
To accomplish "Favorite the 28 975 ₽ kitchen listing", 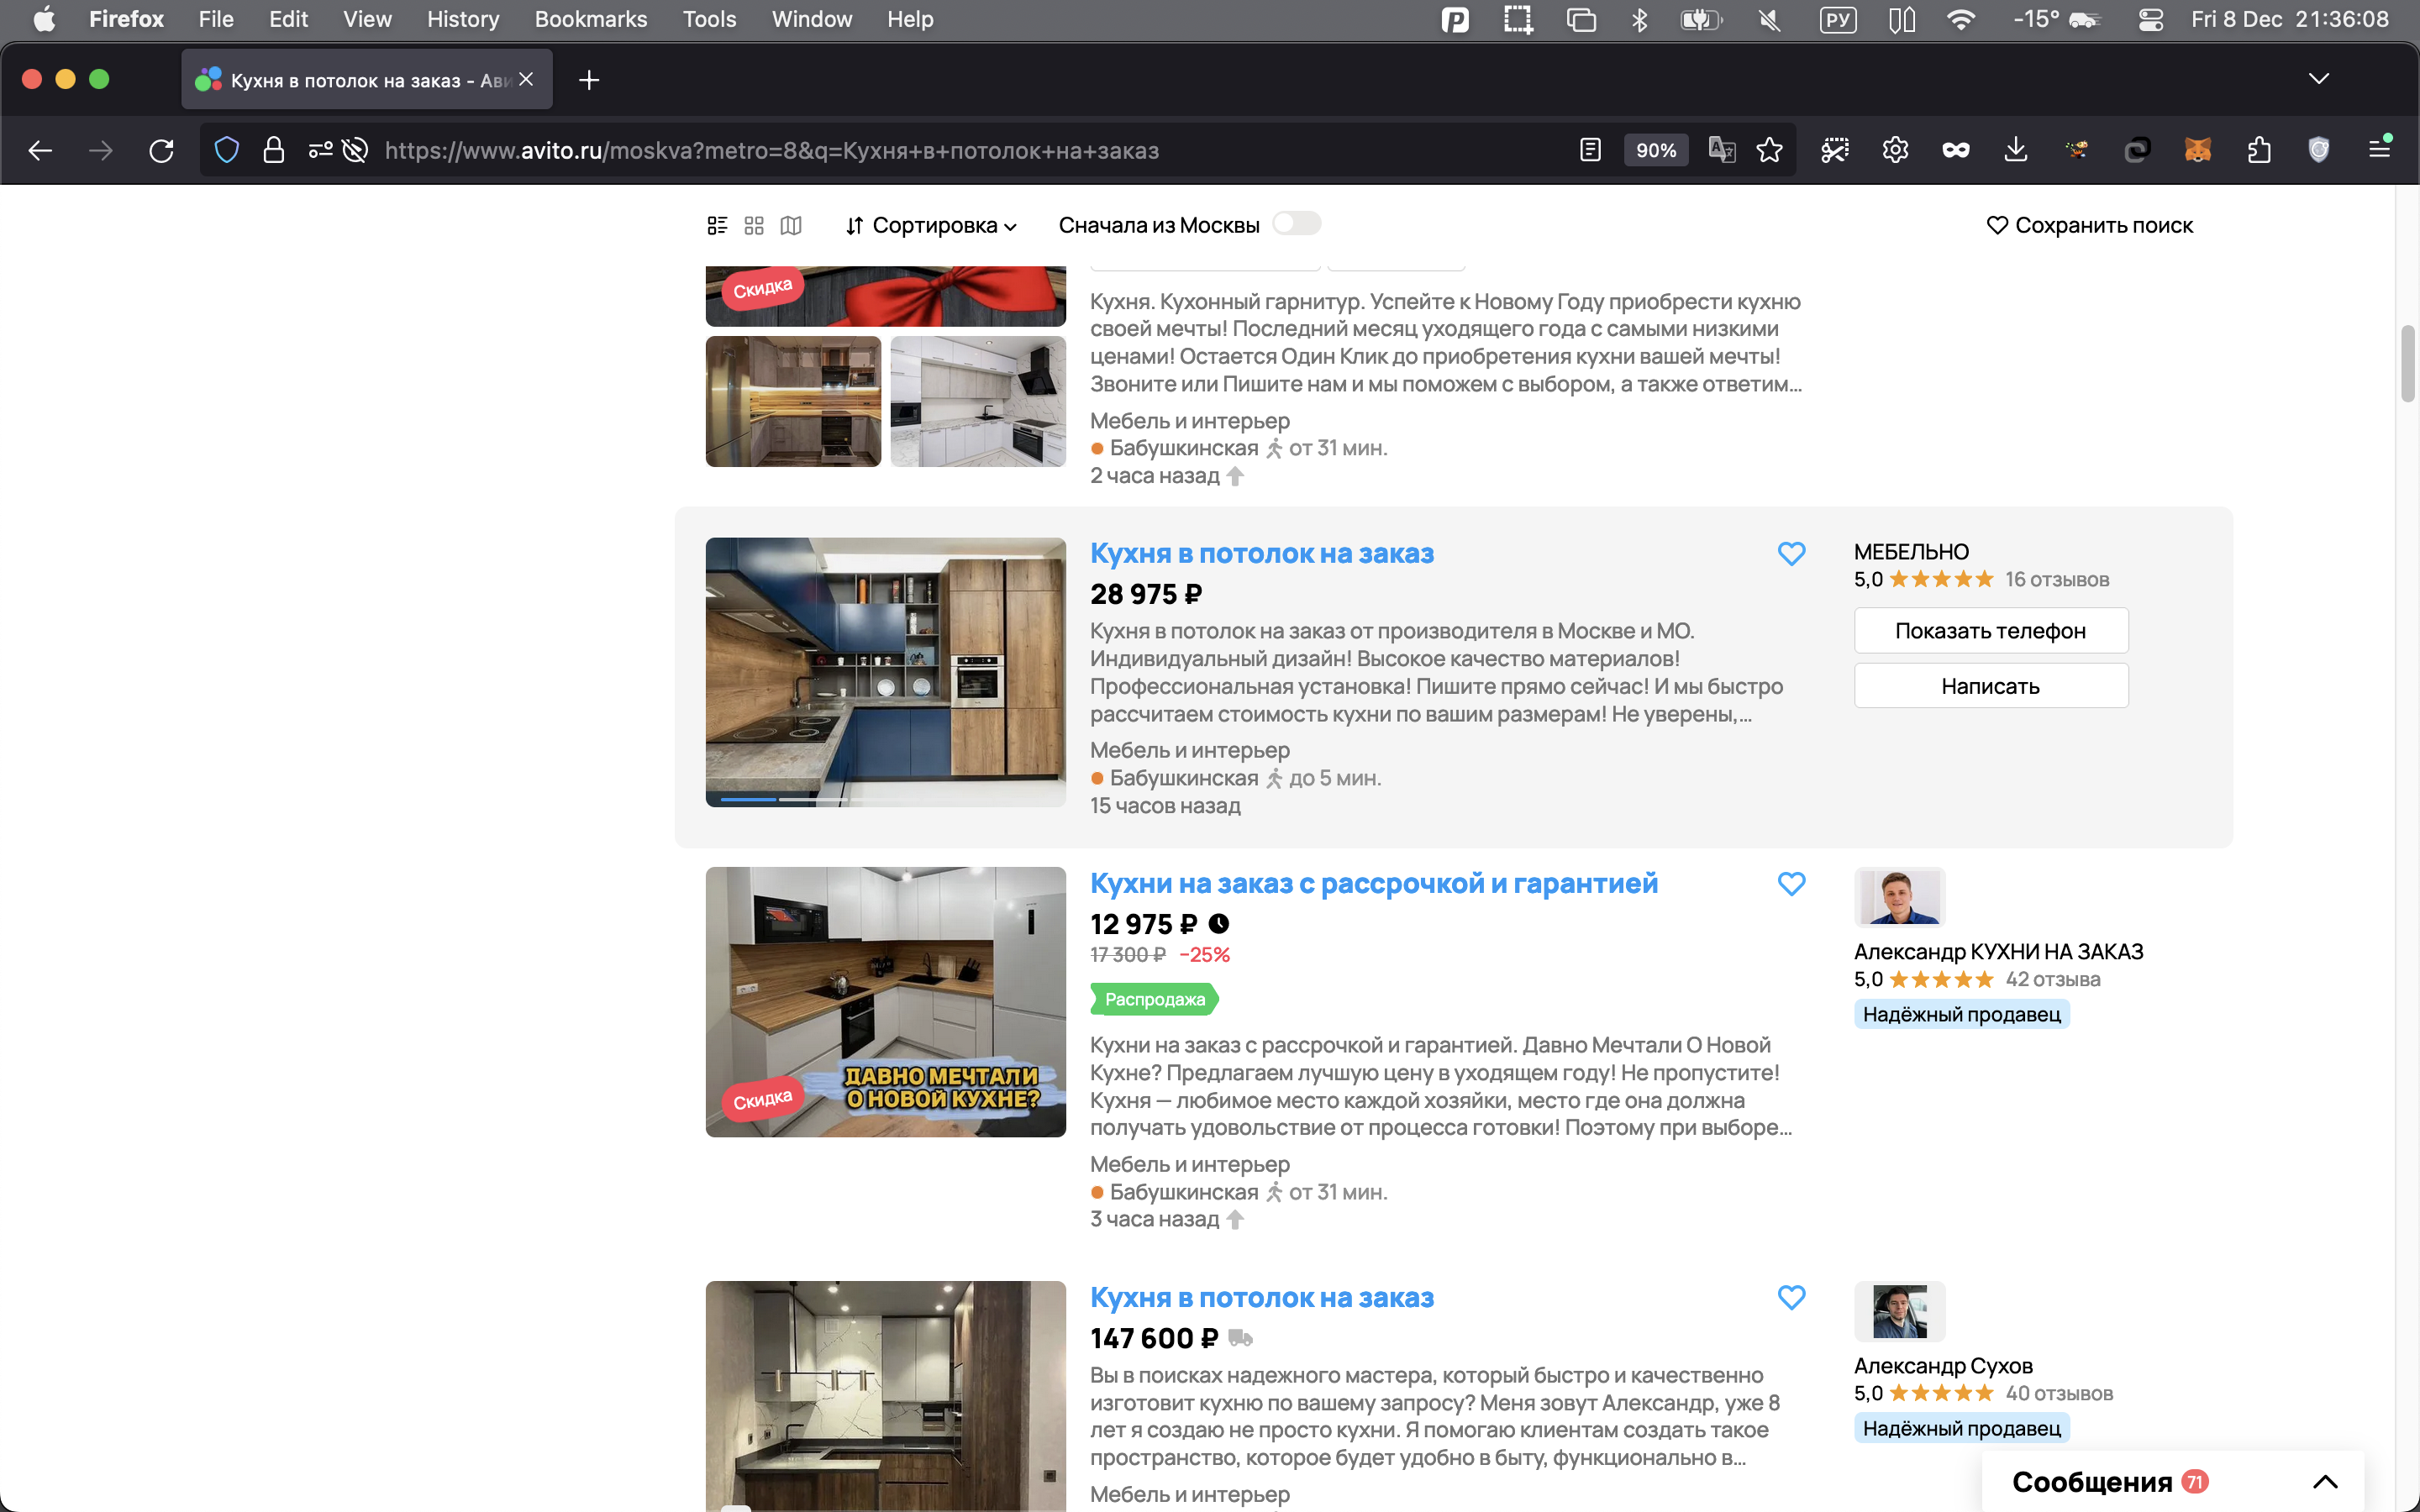I will coord(1791,553).
